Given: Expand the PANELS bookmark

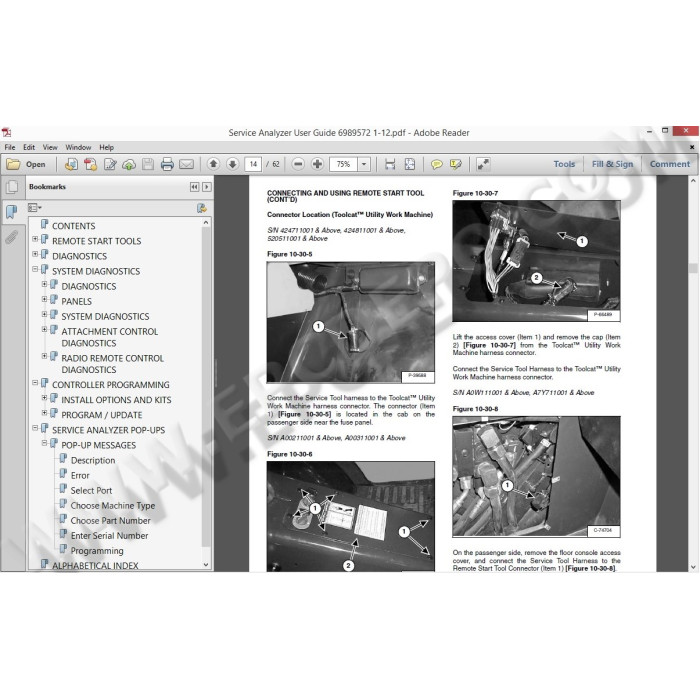Looking at the screenshot, I should tap(44, 300).
